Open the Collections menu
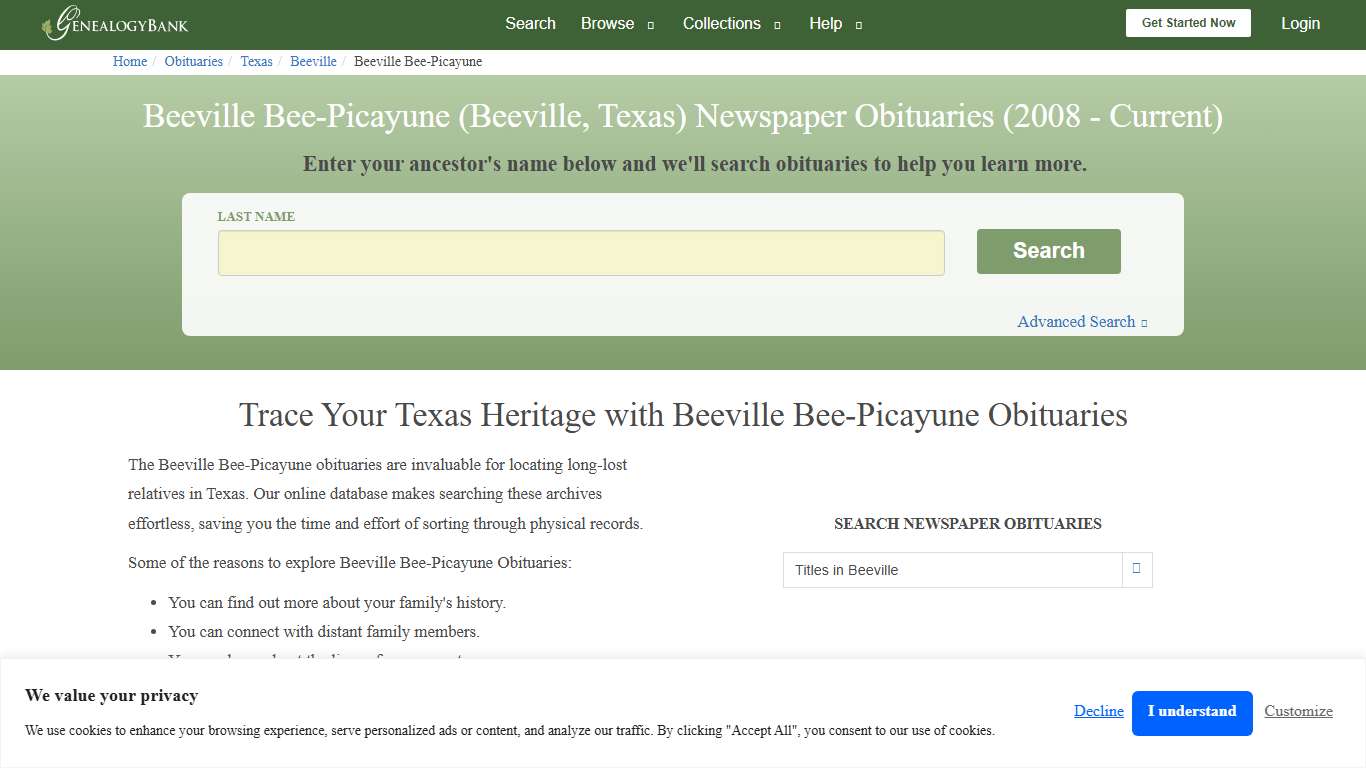This screenshot has width=1366, height=768. tap(721, 23)
